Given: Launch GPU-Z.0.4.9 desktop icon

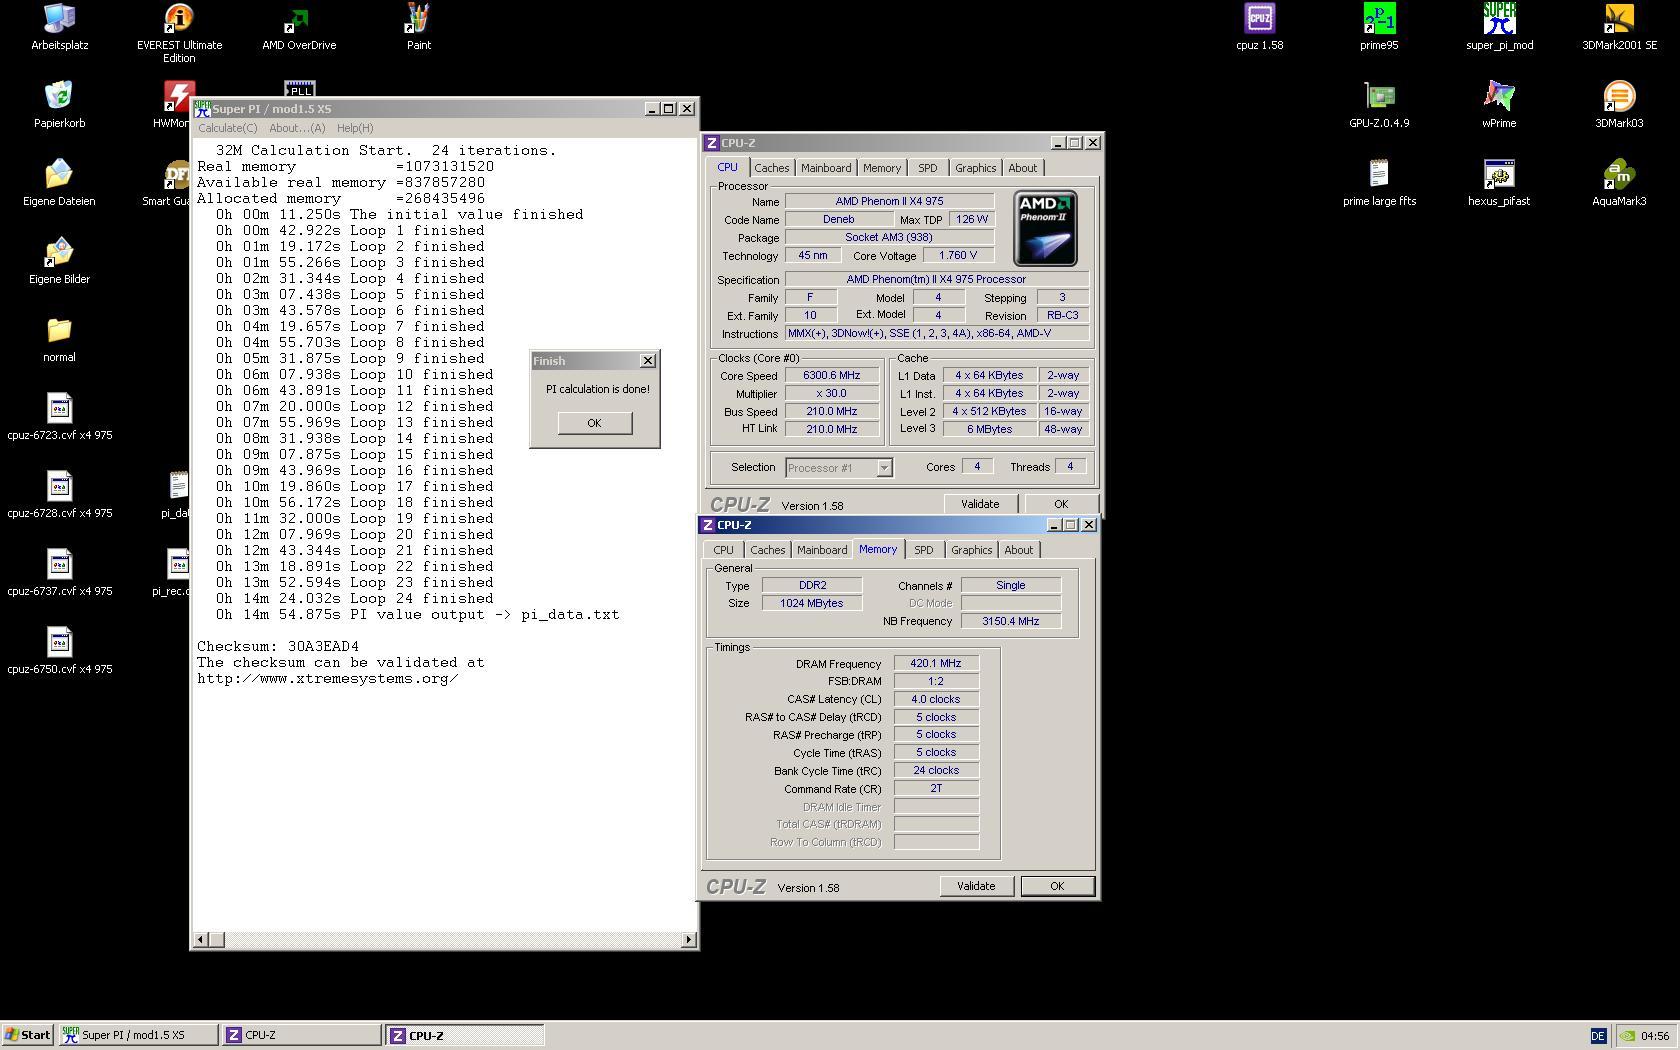Looking at the screenshot, I should 1379,105.
